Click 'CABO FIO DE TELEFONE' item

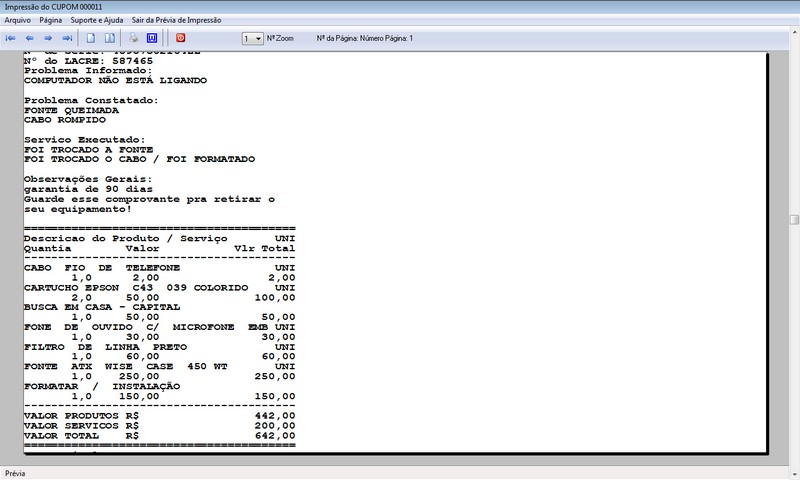102,268
